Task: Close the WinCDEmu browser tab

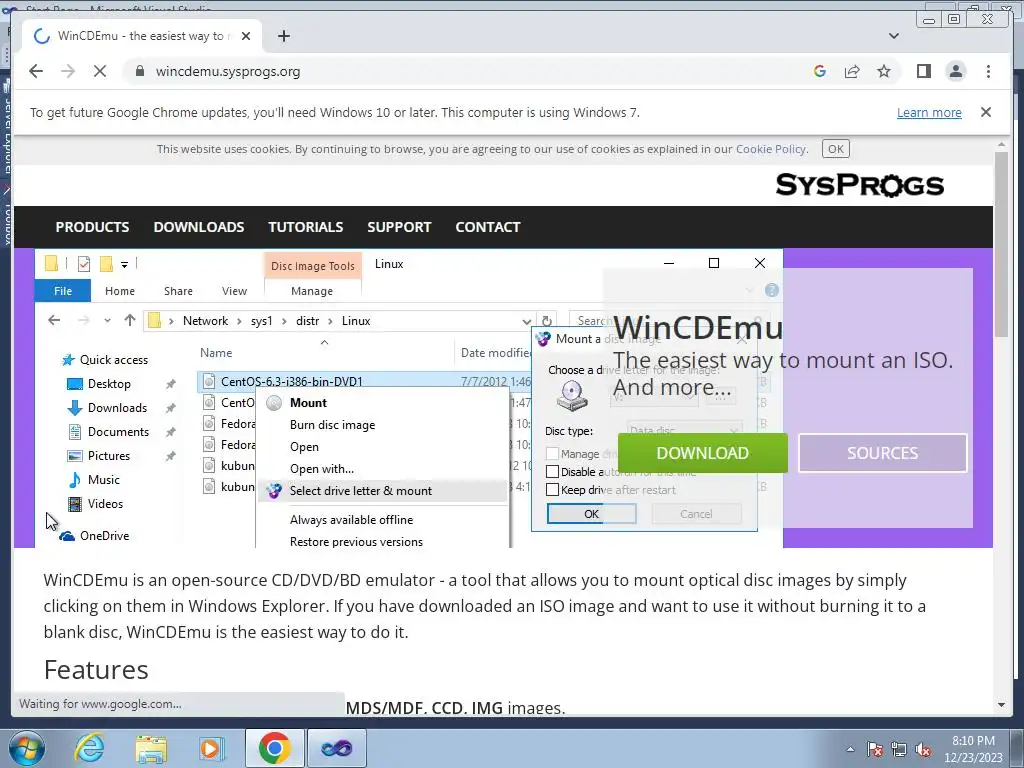Action: 246,36
